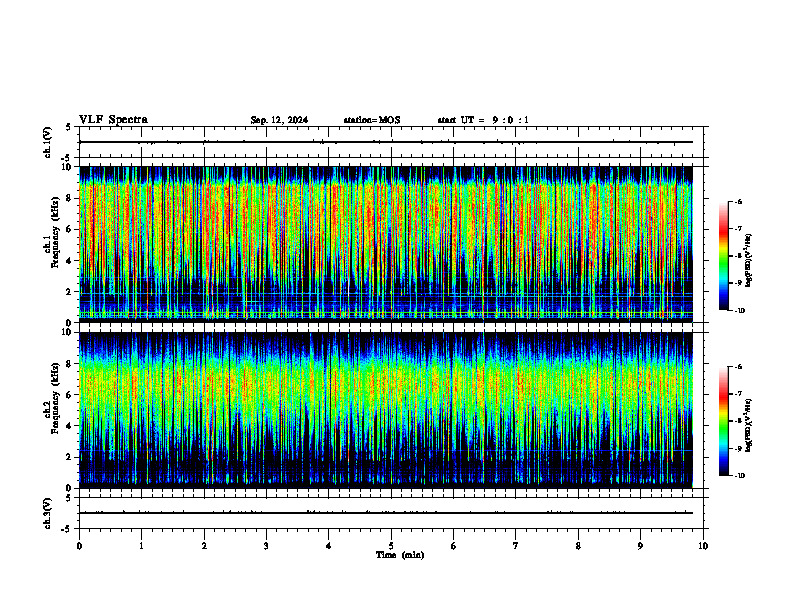Click the "8" kHz tick on ch.1 frequency axis
Image resolution: width=792 pixels, height=612 pixels.
coord(70,198)
